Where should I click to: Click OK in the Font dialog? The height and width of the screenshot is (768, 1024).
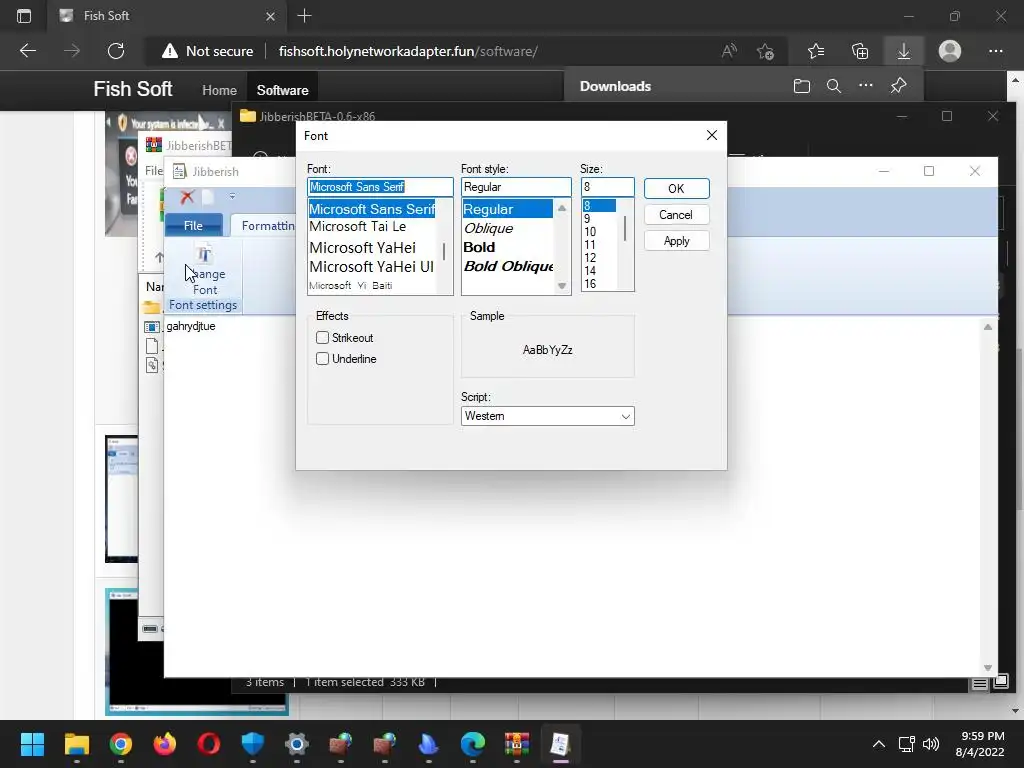click(x=676, y=189)
